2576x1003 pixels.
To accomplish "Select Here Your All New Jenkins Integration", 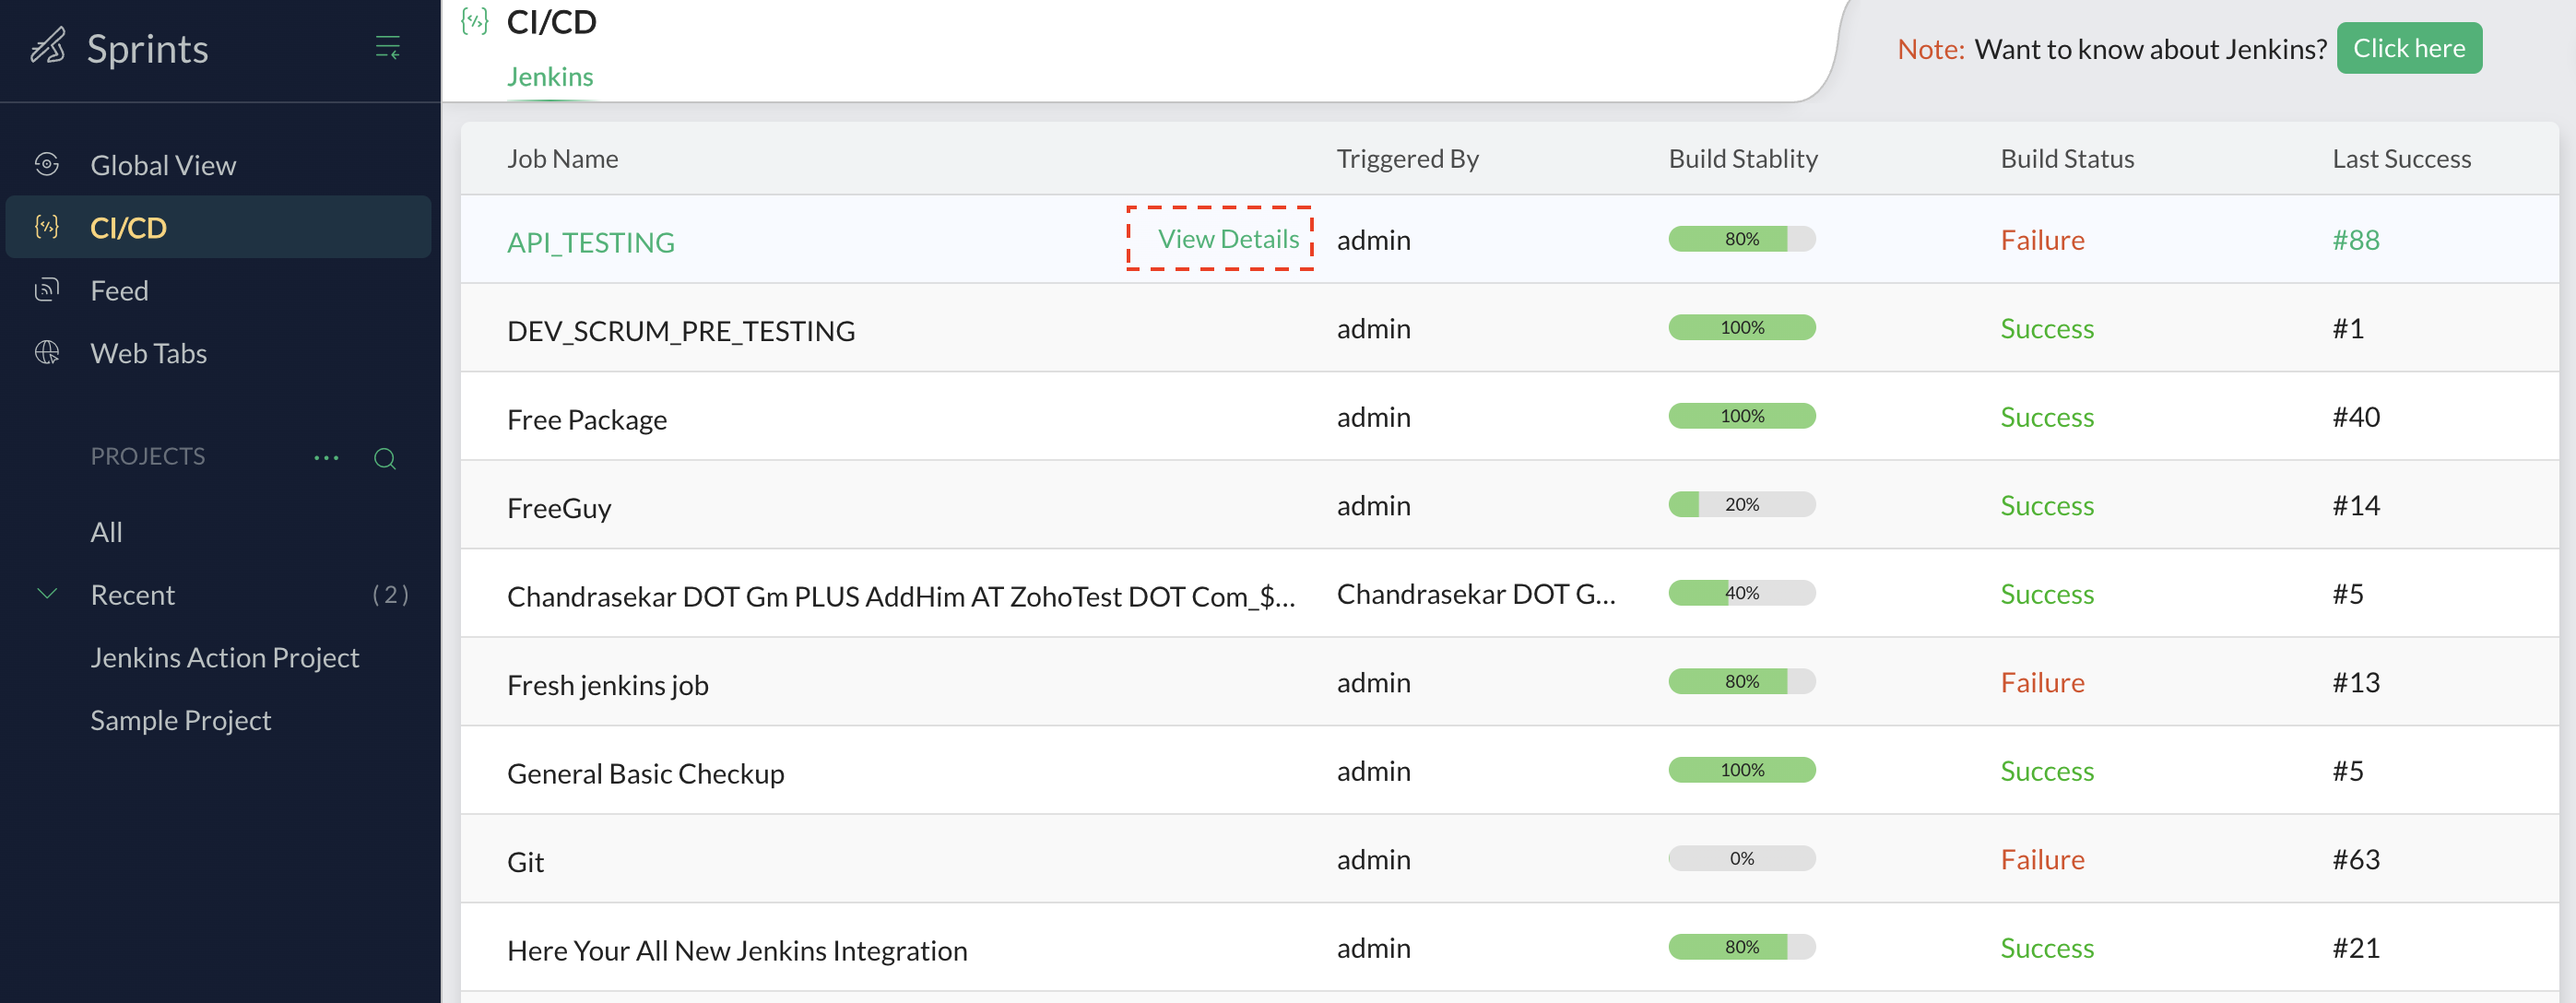I will [x=737, y=950].
